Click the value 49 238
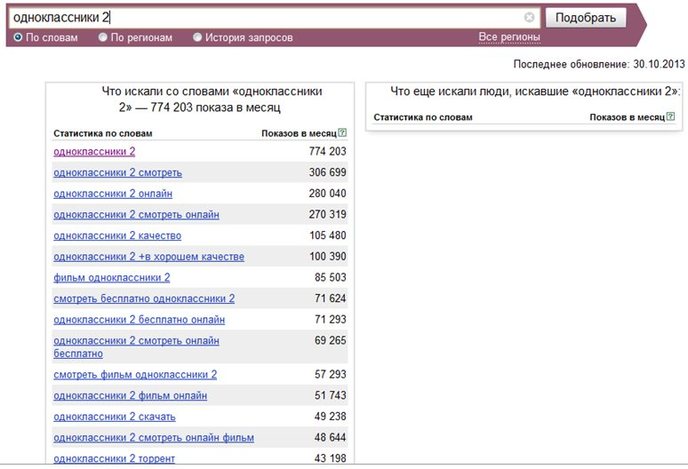Screen dimensions: 688x469 coord(330,417)
